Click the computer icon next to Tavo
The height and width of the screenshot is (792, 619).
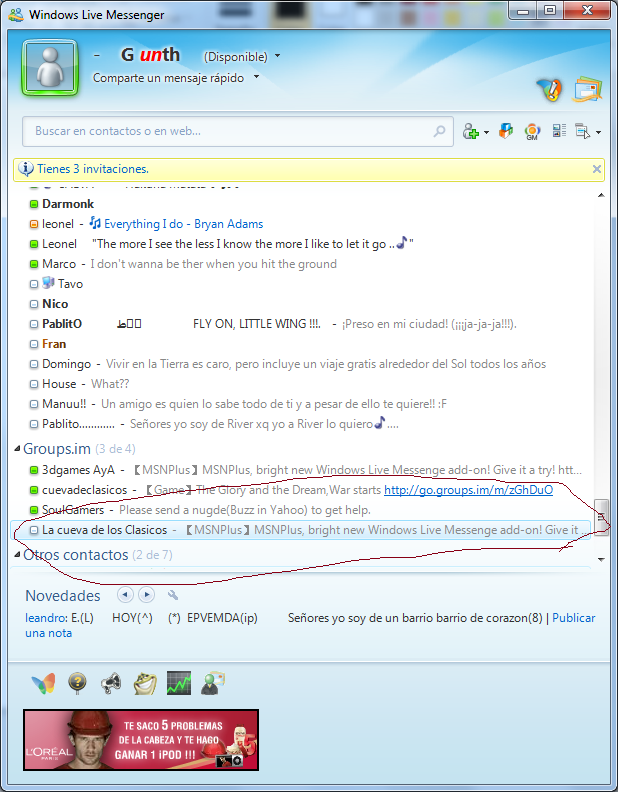pyautogui.click(x=49, y=283)
